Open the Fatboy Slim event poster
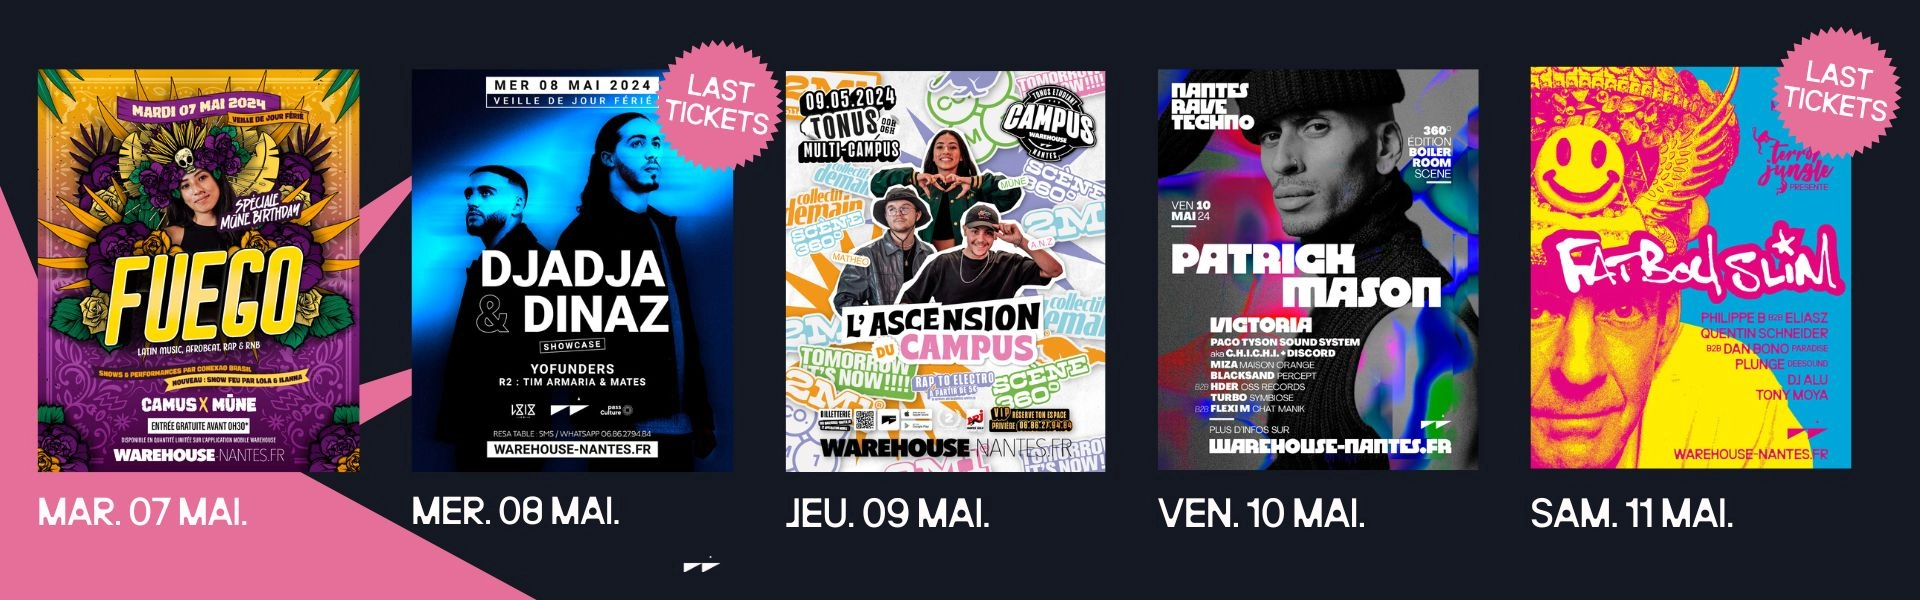Screen dimensions: 1920x600 tap(1690, 268)
